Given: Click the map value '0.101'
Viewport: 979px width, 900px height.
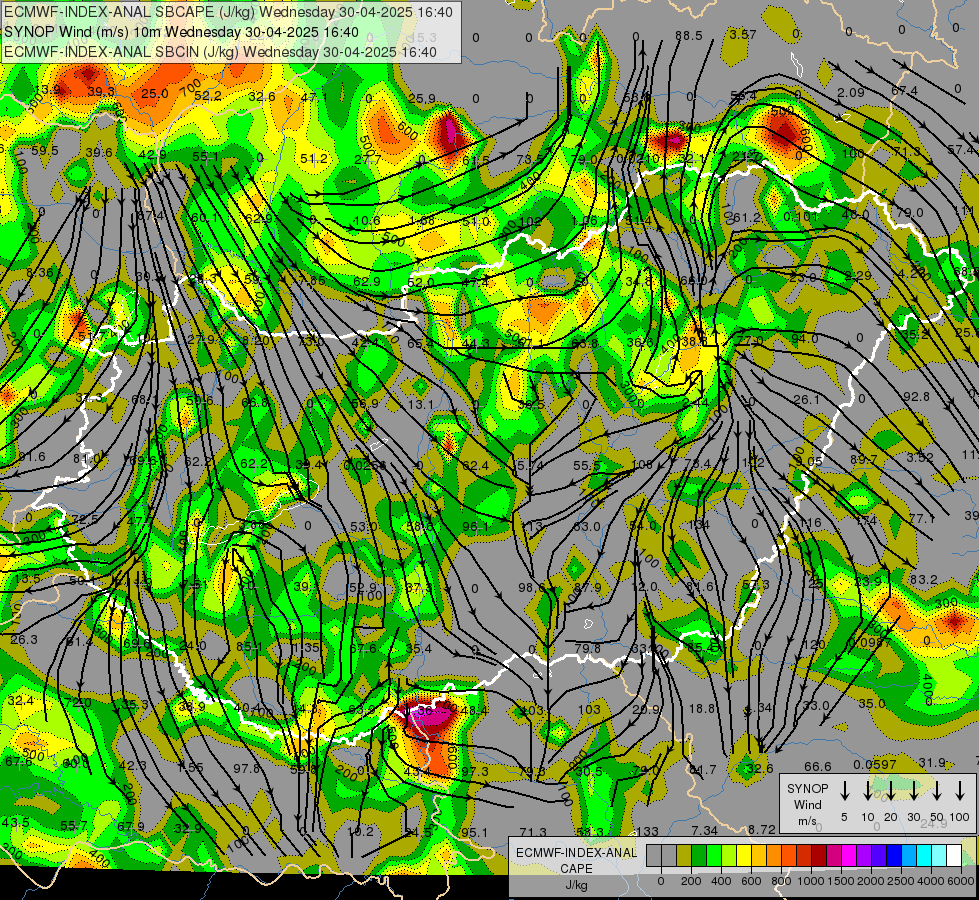Looking at the screenshot, I should point(801,216).
